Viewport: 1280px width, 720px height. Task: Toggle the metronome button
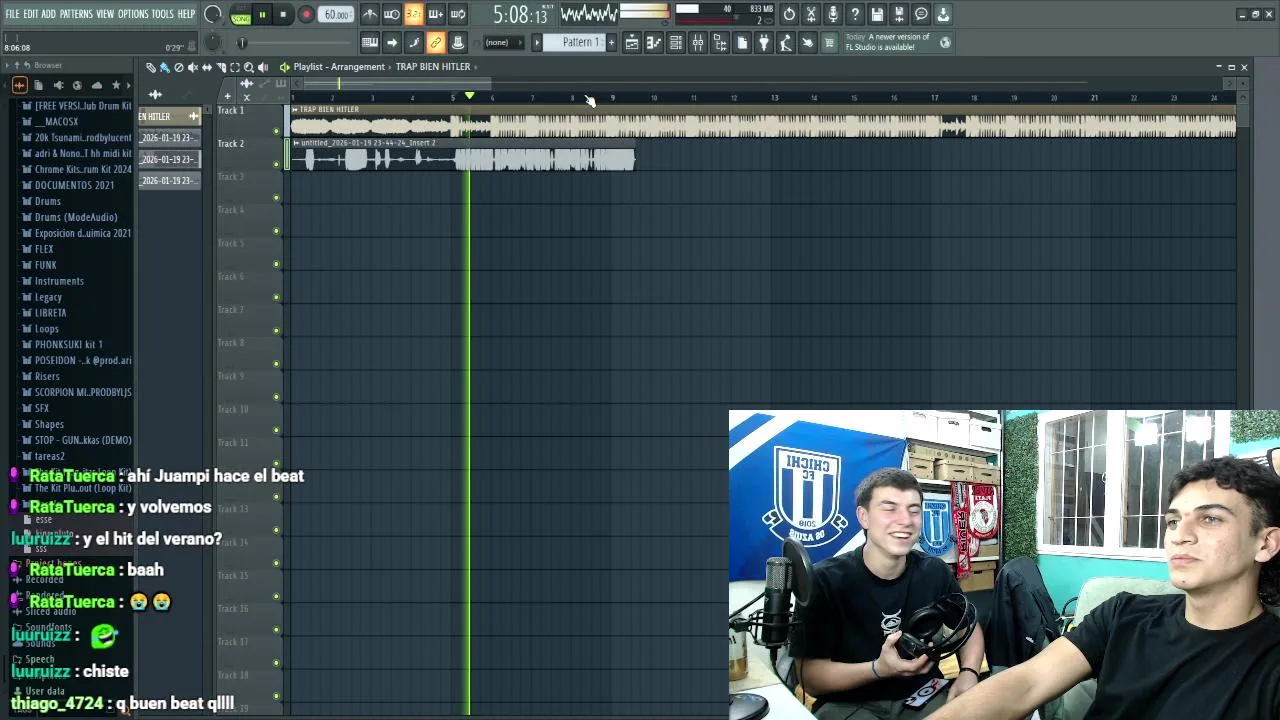click(x=369, y=14)
